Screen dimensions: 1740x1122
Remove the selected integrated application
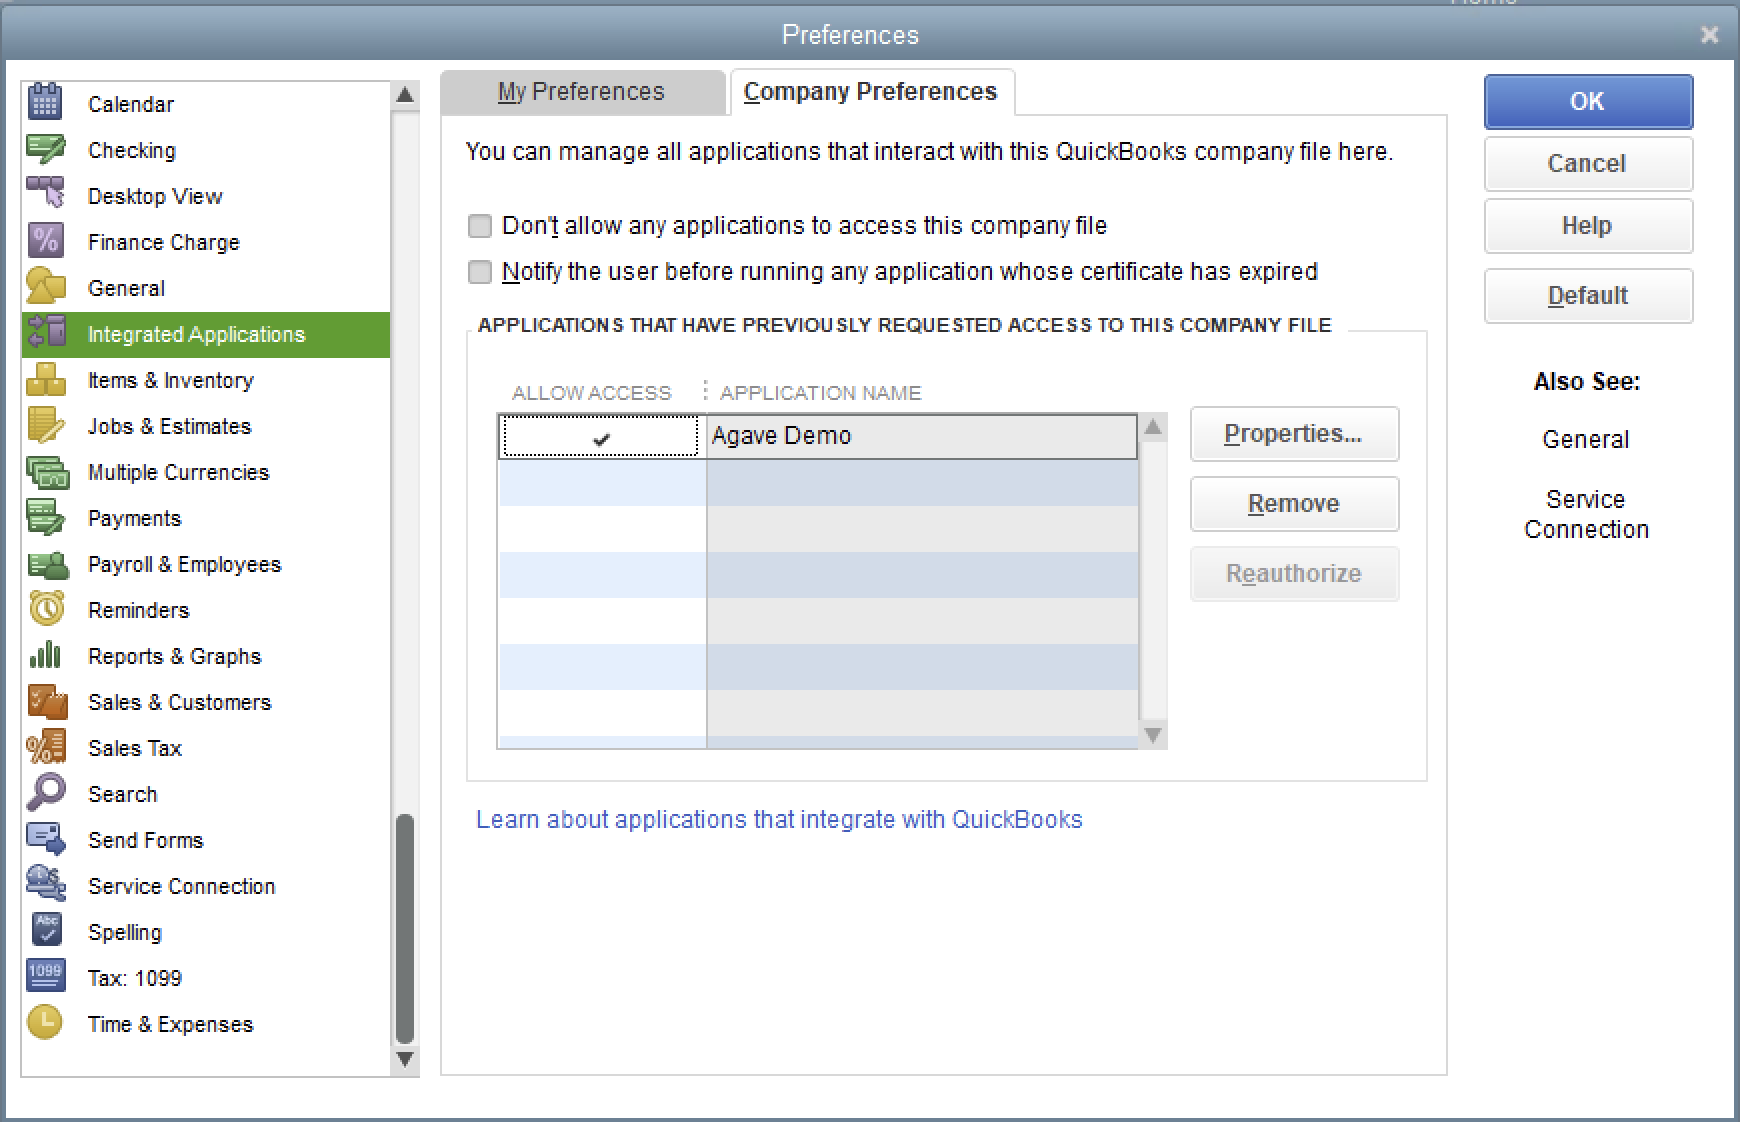click(1294, 504)
